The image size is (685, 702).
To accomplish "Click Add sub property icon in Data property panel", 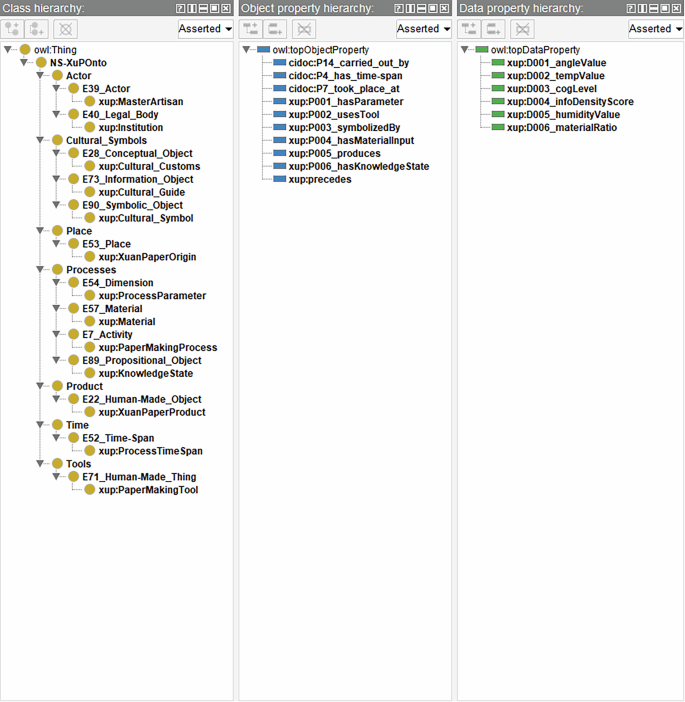I will [470, 29].
